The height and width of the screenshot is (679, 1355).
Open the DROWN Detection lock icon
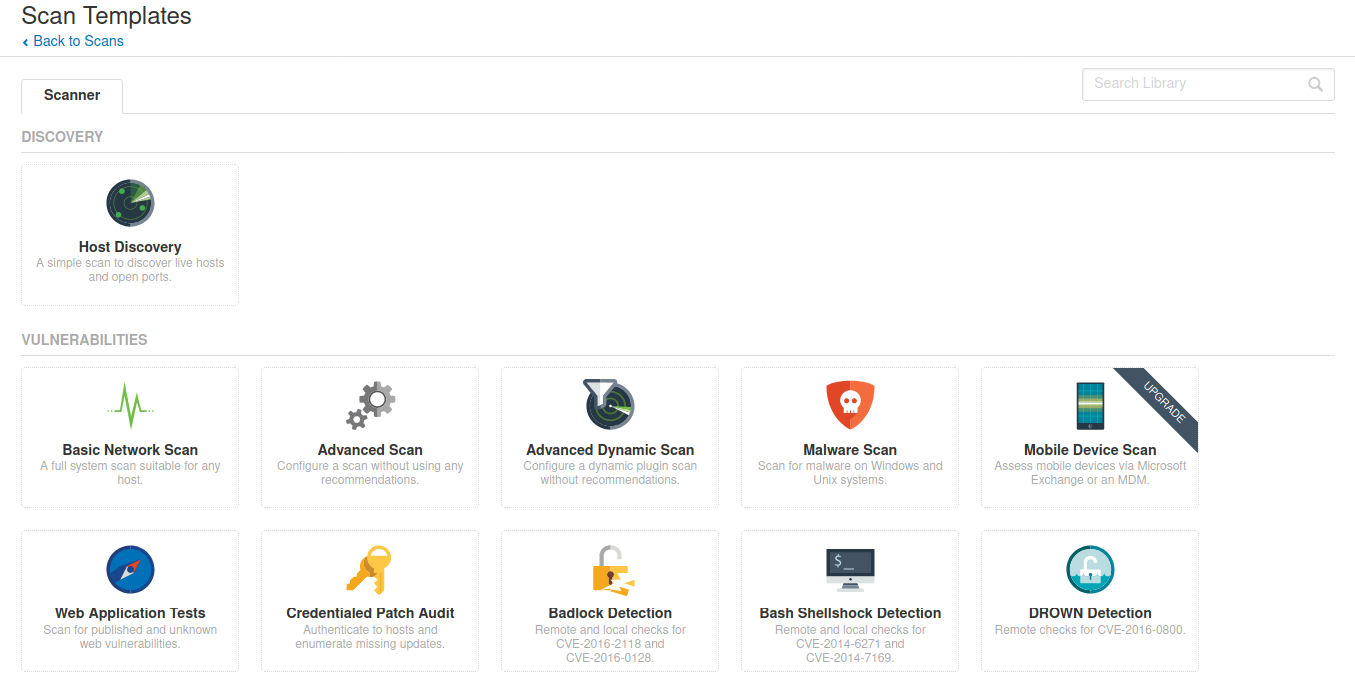point(1090,570)
